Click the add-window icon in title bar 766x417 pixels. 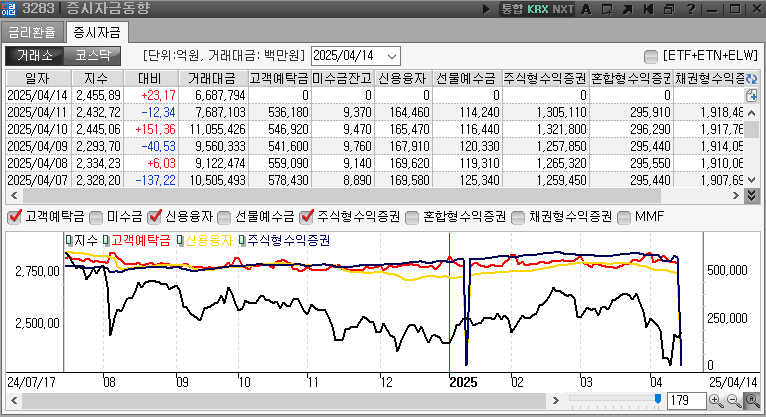(607, 9)
